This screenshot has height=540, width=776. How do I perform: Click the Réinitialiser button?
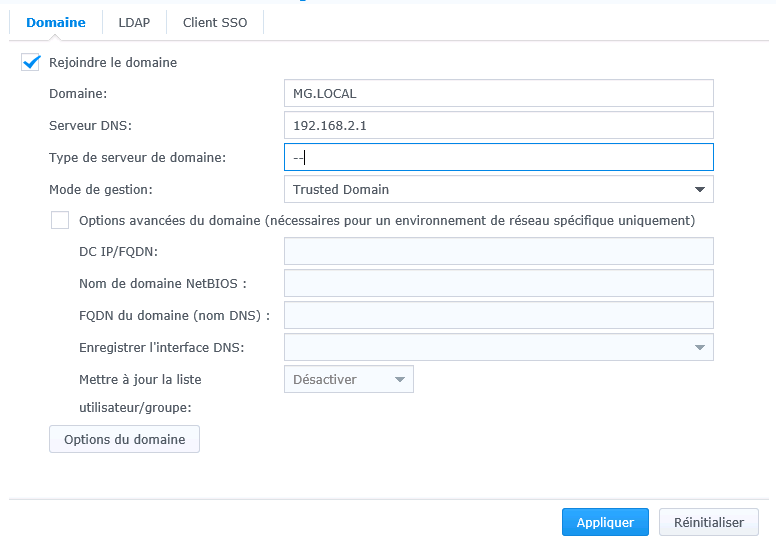coord(709,522)
